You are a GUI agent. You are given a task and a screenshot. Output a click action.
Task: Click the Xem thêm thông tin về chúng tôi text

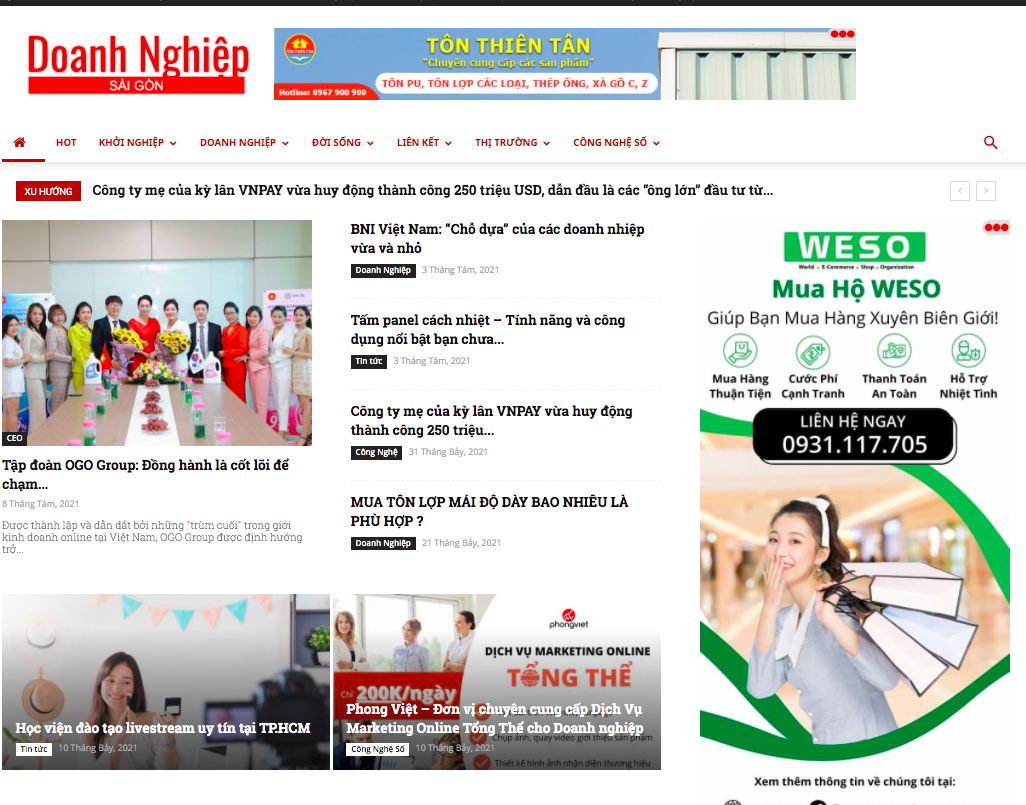click(855, 781)
